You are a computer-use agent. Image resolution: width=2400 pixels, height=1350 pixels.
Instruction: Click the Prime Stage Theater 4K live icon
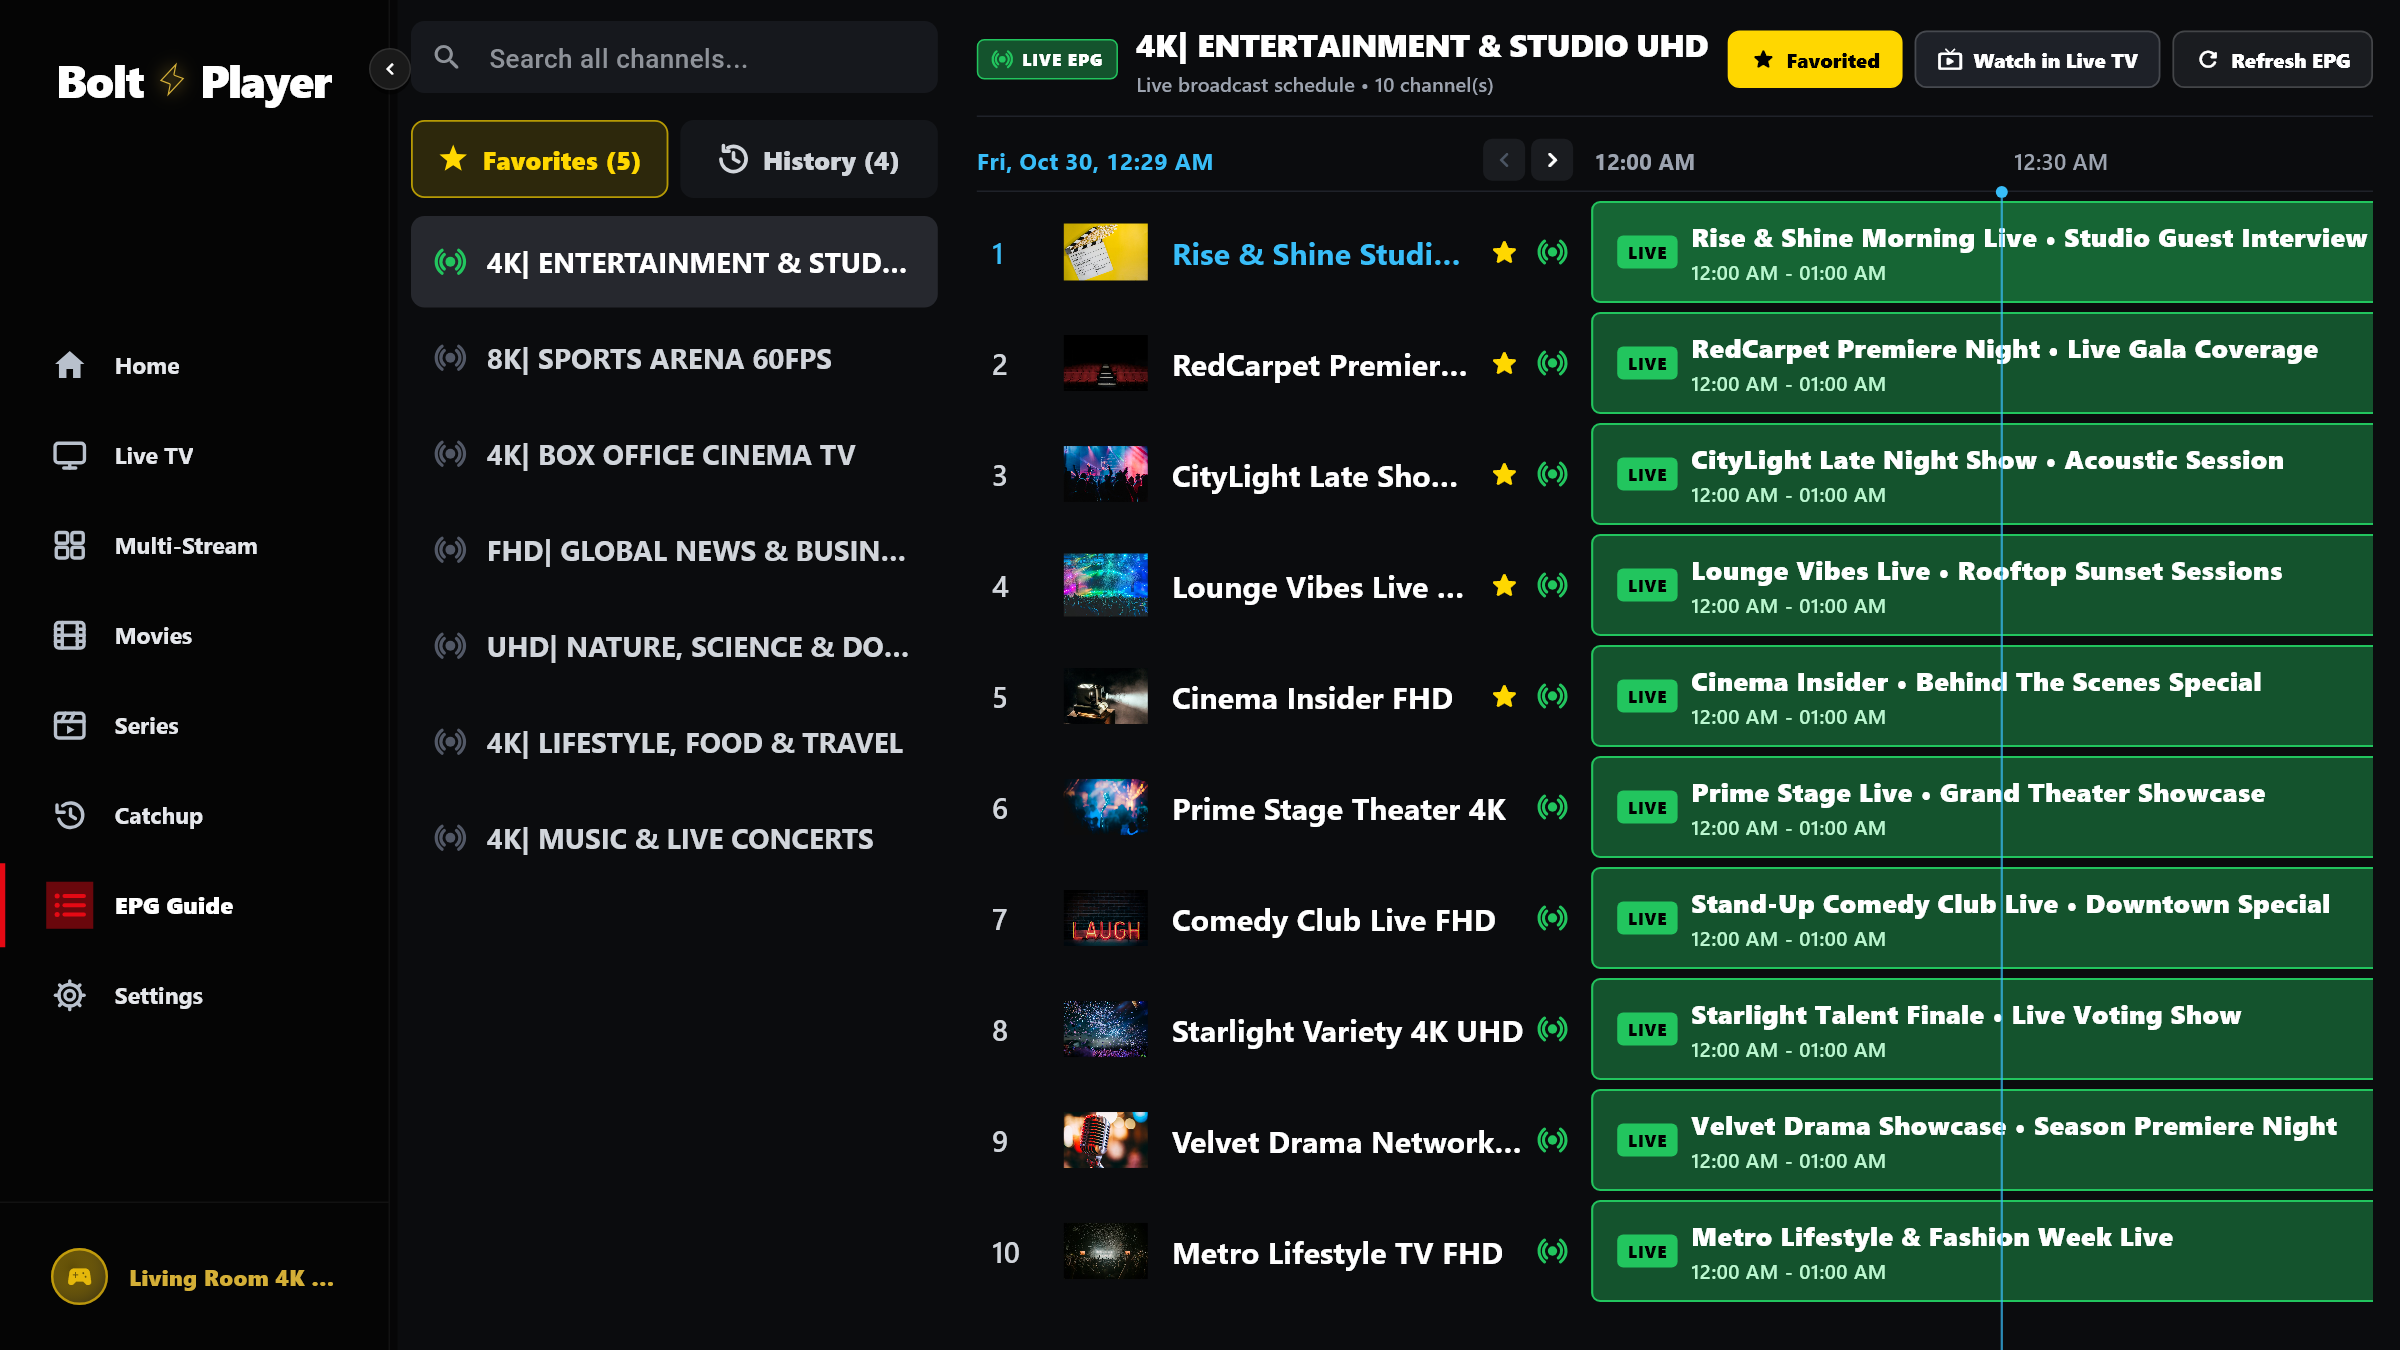[1552, 807]
